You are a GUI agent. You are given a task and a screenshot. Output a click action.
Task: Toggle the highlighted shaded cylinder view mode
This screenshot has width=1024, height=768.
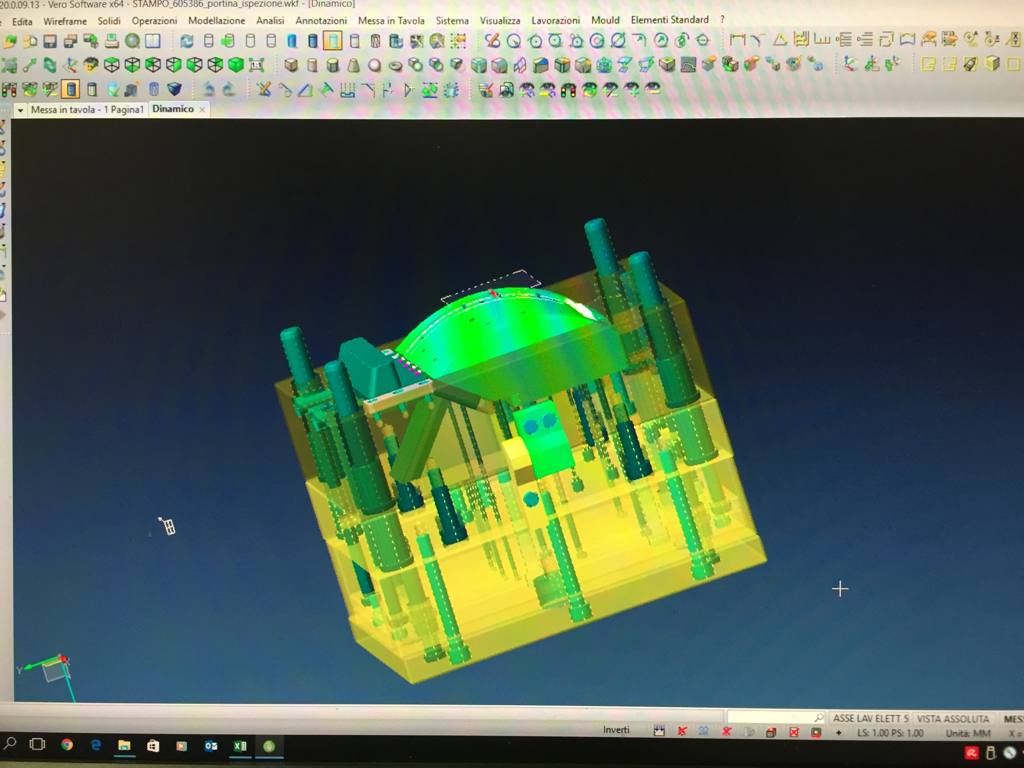coord(333,41)
